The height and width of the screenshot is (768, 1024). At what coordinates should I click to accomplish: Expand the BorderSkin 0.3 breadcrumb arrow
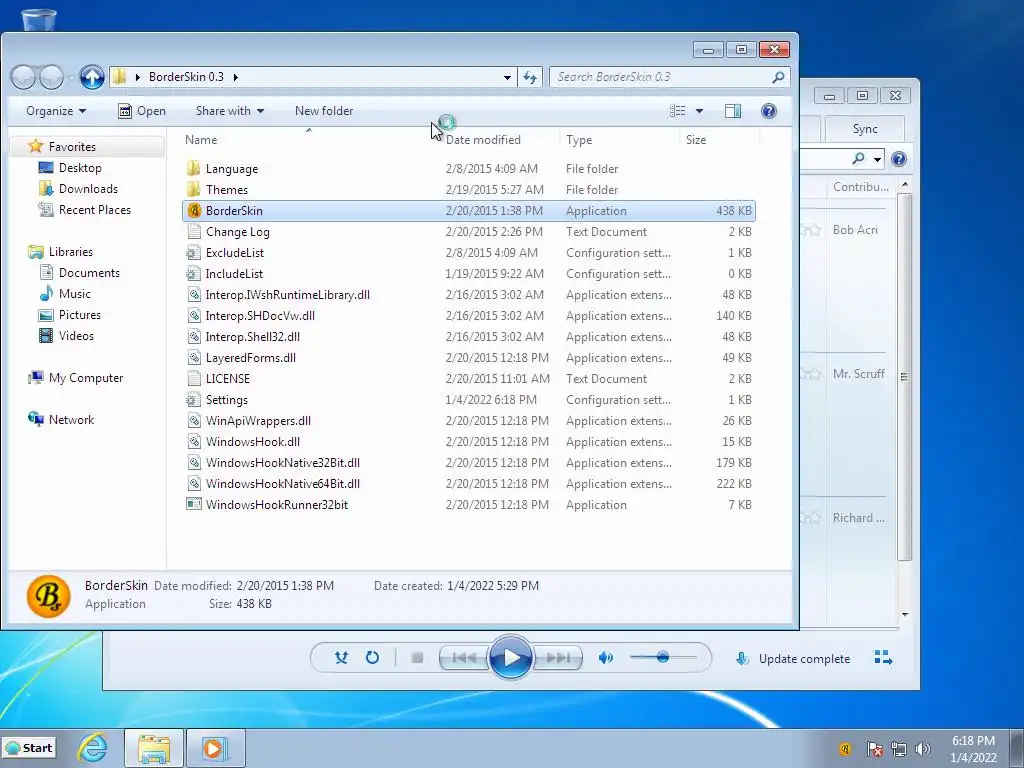[236, 77]
